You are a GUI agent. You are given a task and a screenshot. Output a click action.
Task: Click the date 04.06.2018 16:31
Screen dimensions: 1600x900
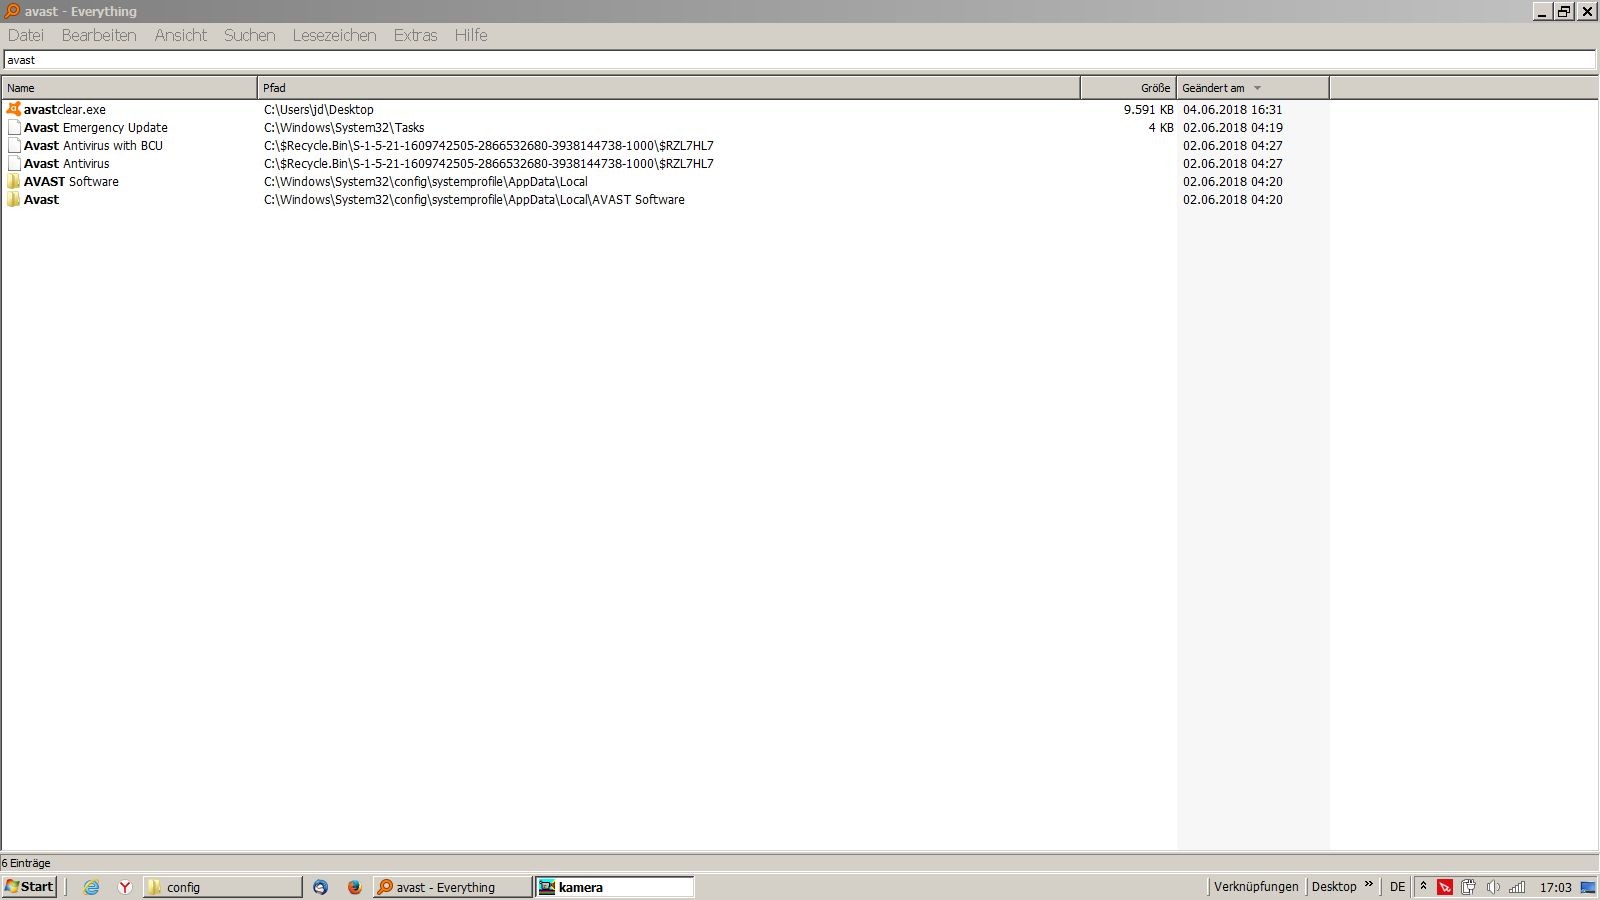click(x=1233, y=110)
